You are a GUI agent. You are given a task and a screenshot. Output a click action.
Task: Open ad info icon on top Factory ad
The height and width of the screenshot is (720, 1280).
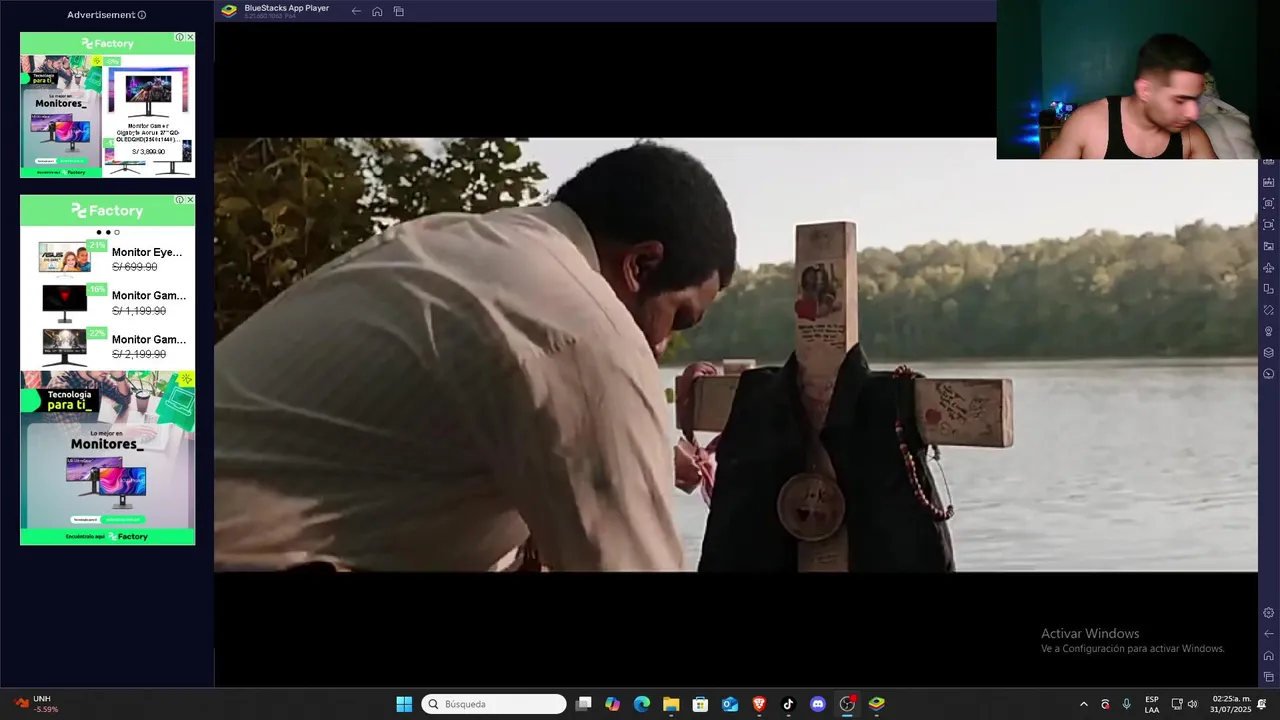click(180, 37)
